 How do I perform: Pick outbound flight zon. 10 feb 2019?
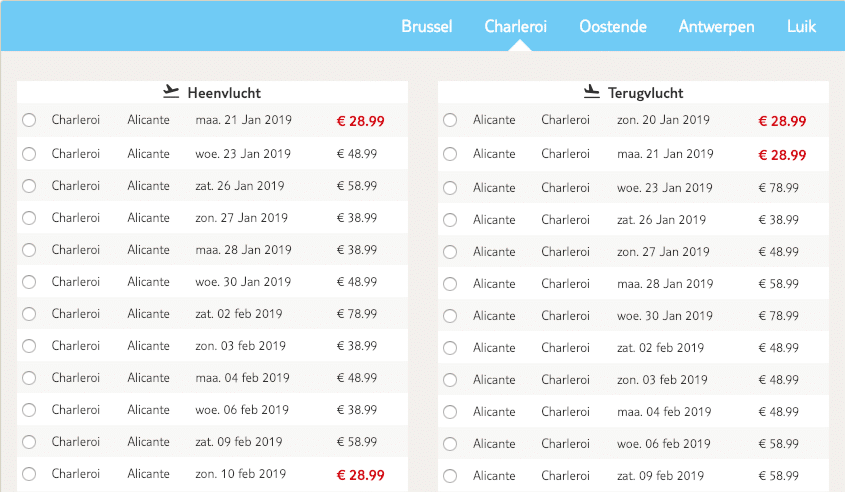point(29,474)
